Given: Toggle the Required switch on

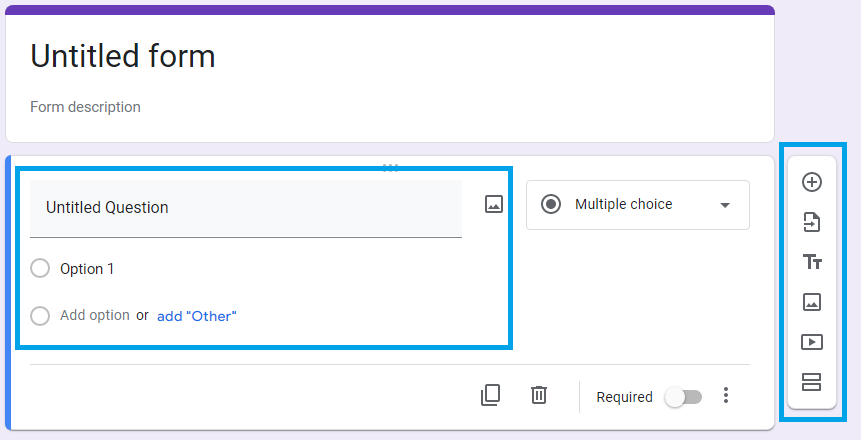Looking at the screenshot, I should (x=684, y=397).
